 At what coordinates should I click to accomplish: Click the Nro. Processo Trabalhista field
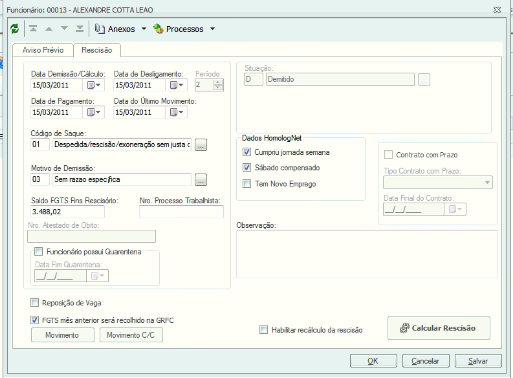click(181, 212)
